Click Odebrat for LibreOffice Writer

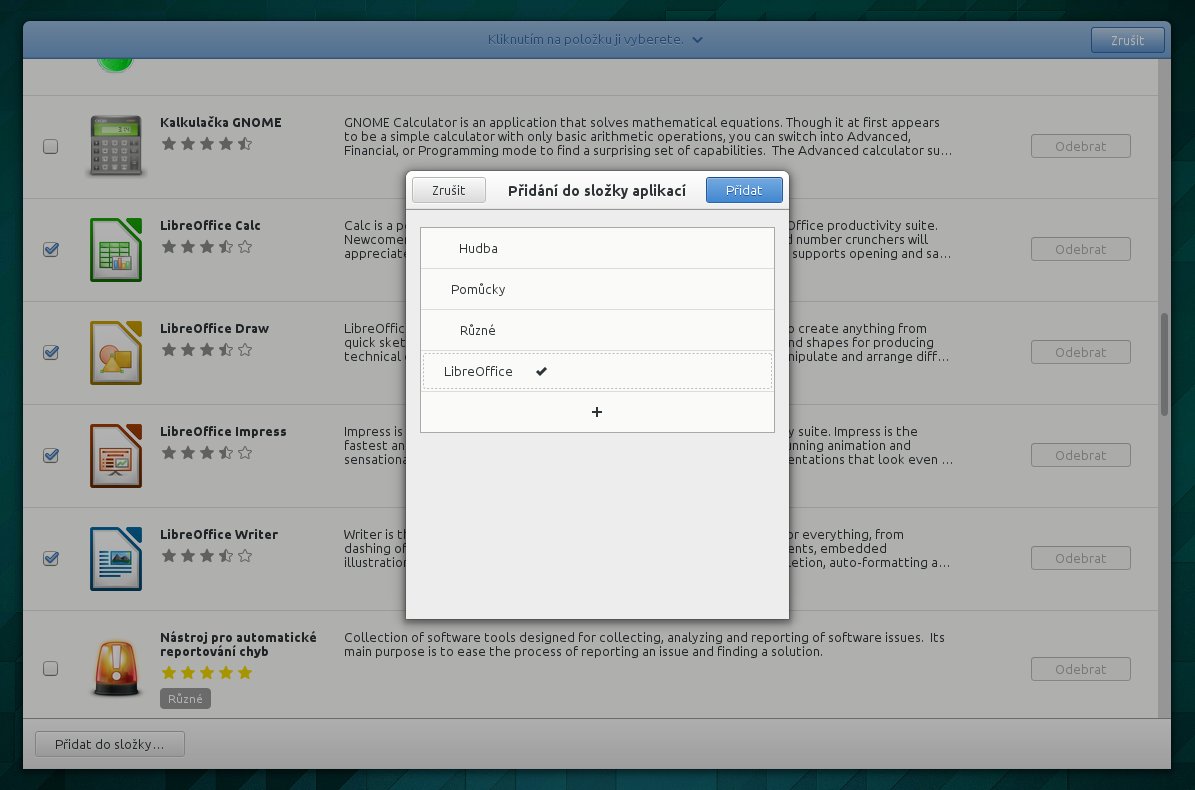(x=1081, y=558)
